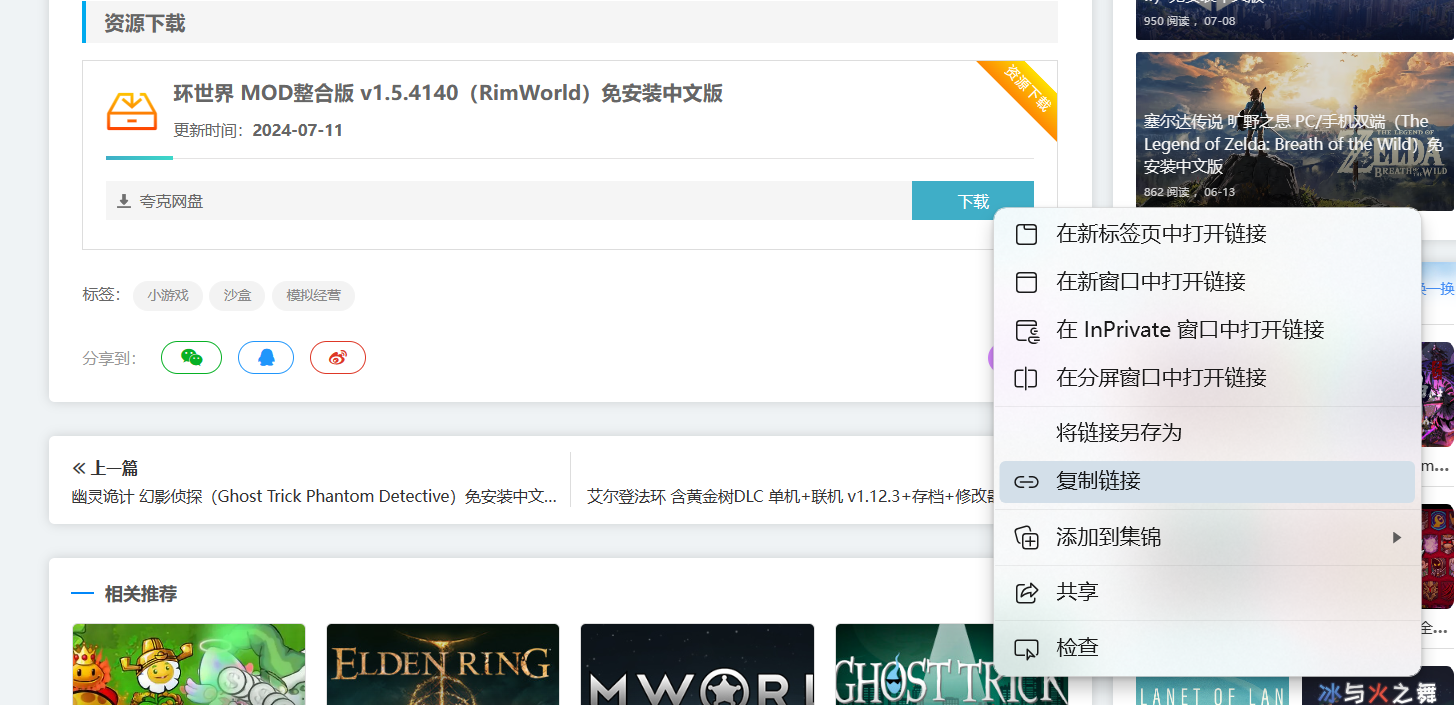The height and width of the screenshot is (705, 1456).
Task: Choose 在 InPrivate 窗口中打开链接
Action: (x=1207, y=330)
